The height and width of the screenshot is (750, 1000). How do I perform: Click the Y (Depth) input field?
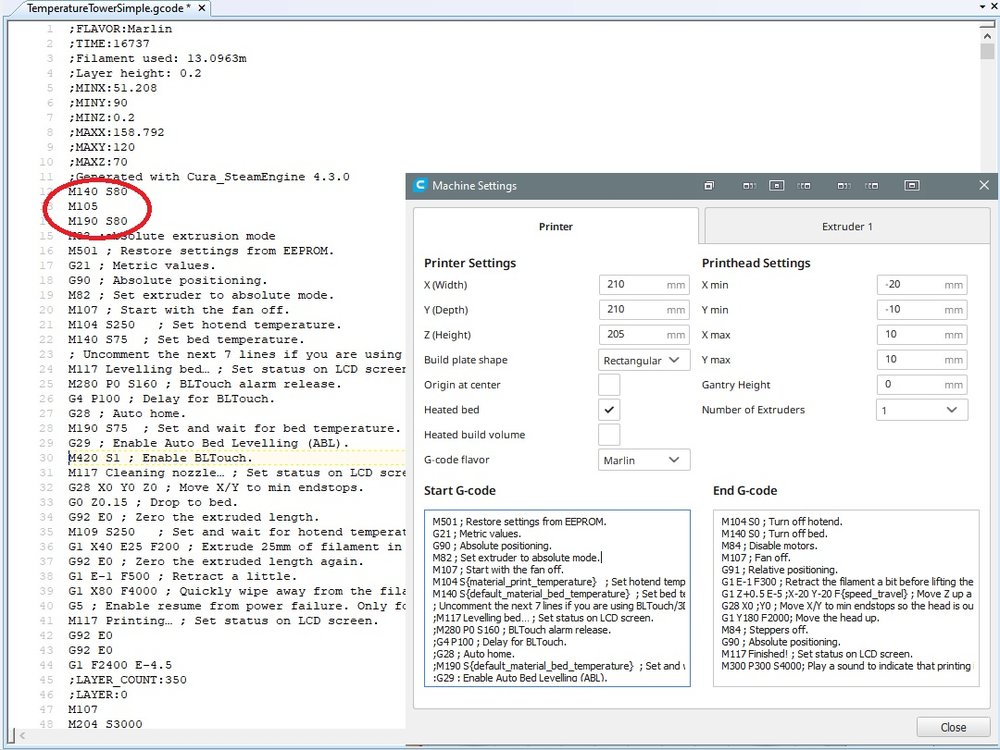(x=644, y=309)
